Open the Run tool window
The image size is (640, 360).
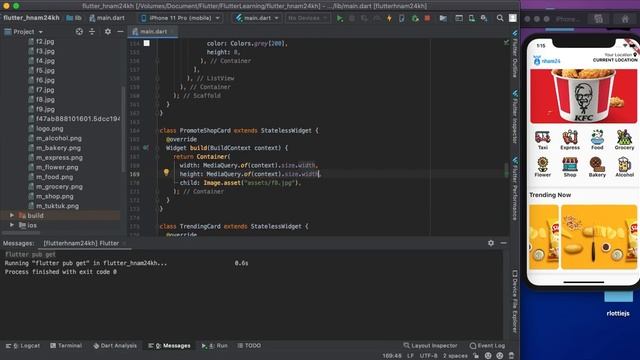tap(215, 346)
